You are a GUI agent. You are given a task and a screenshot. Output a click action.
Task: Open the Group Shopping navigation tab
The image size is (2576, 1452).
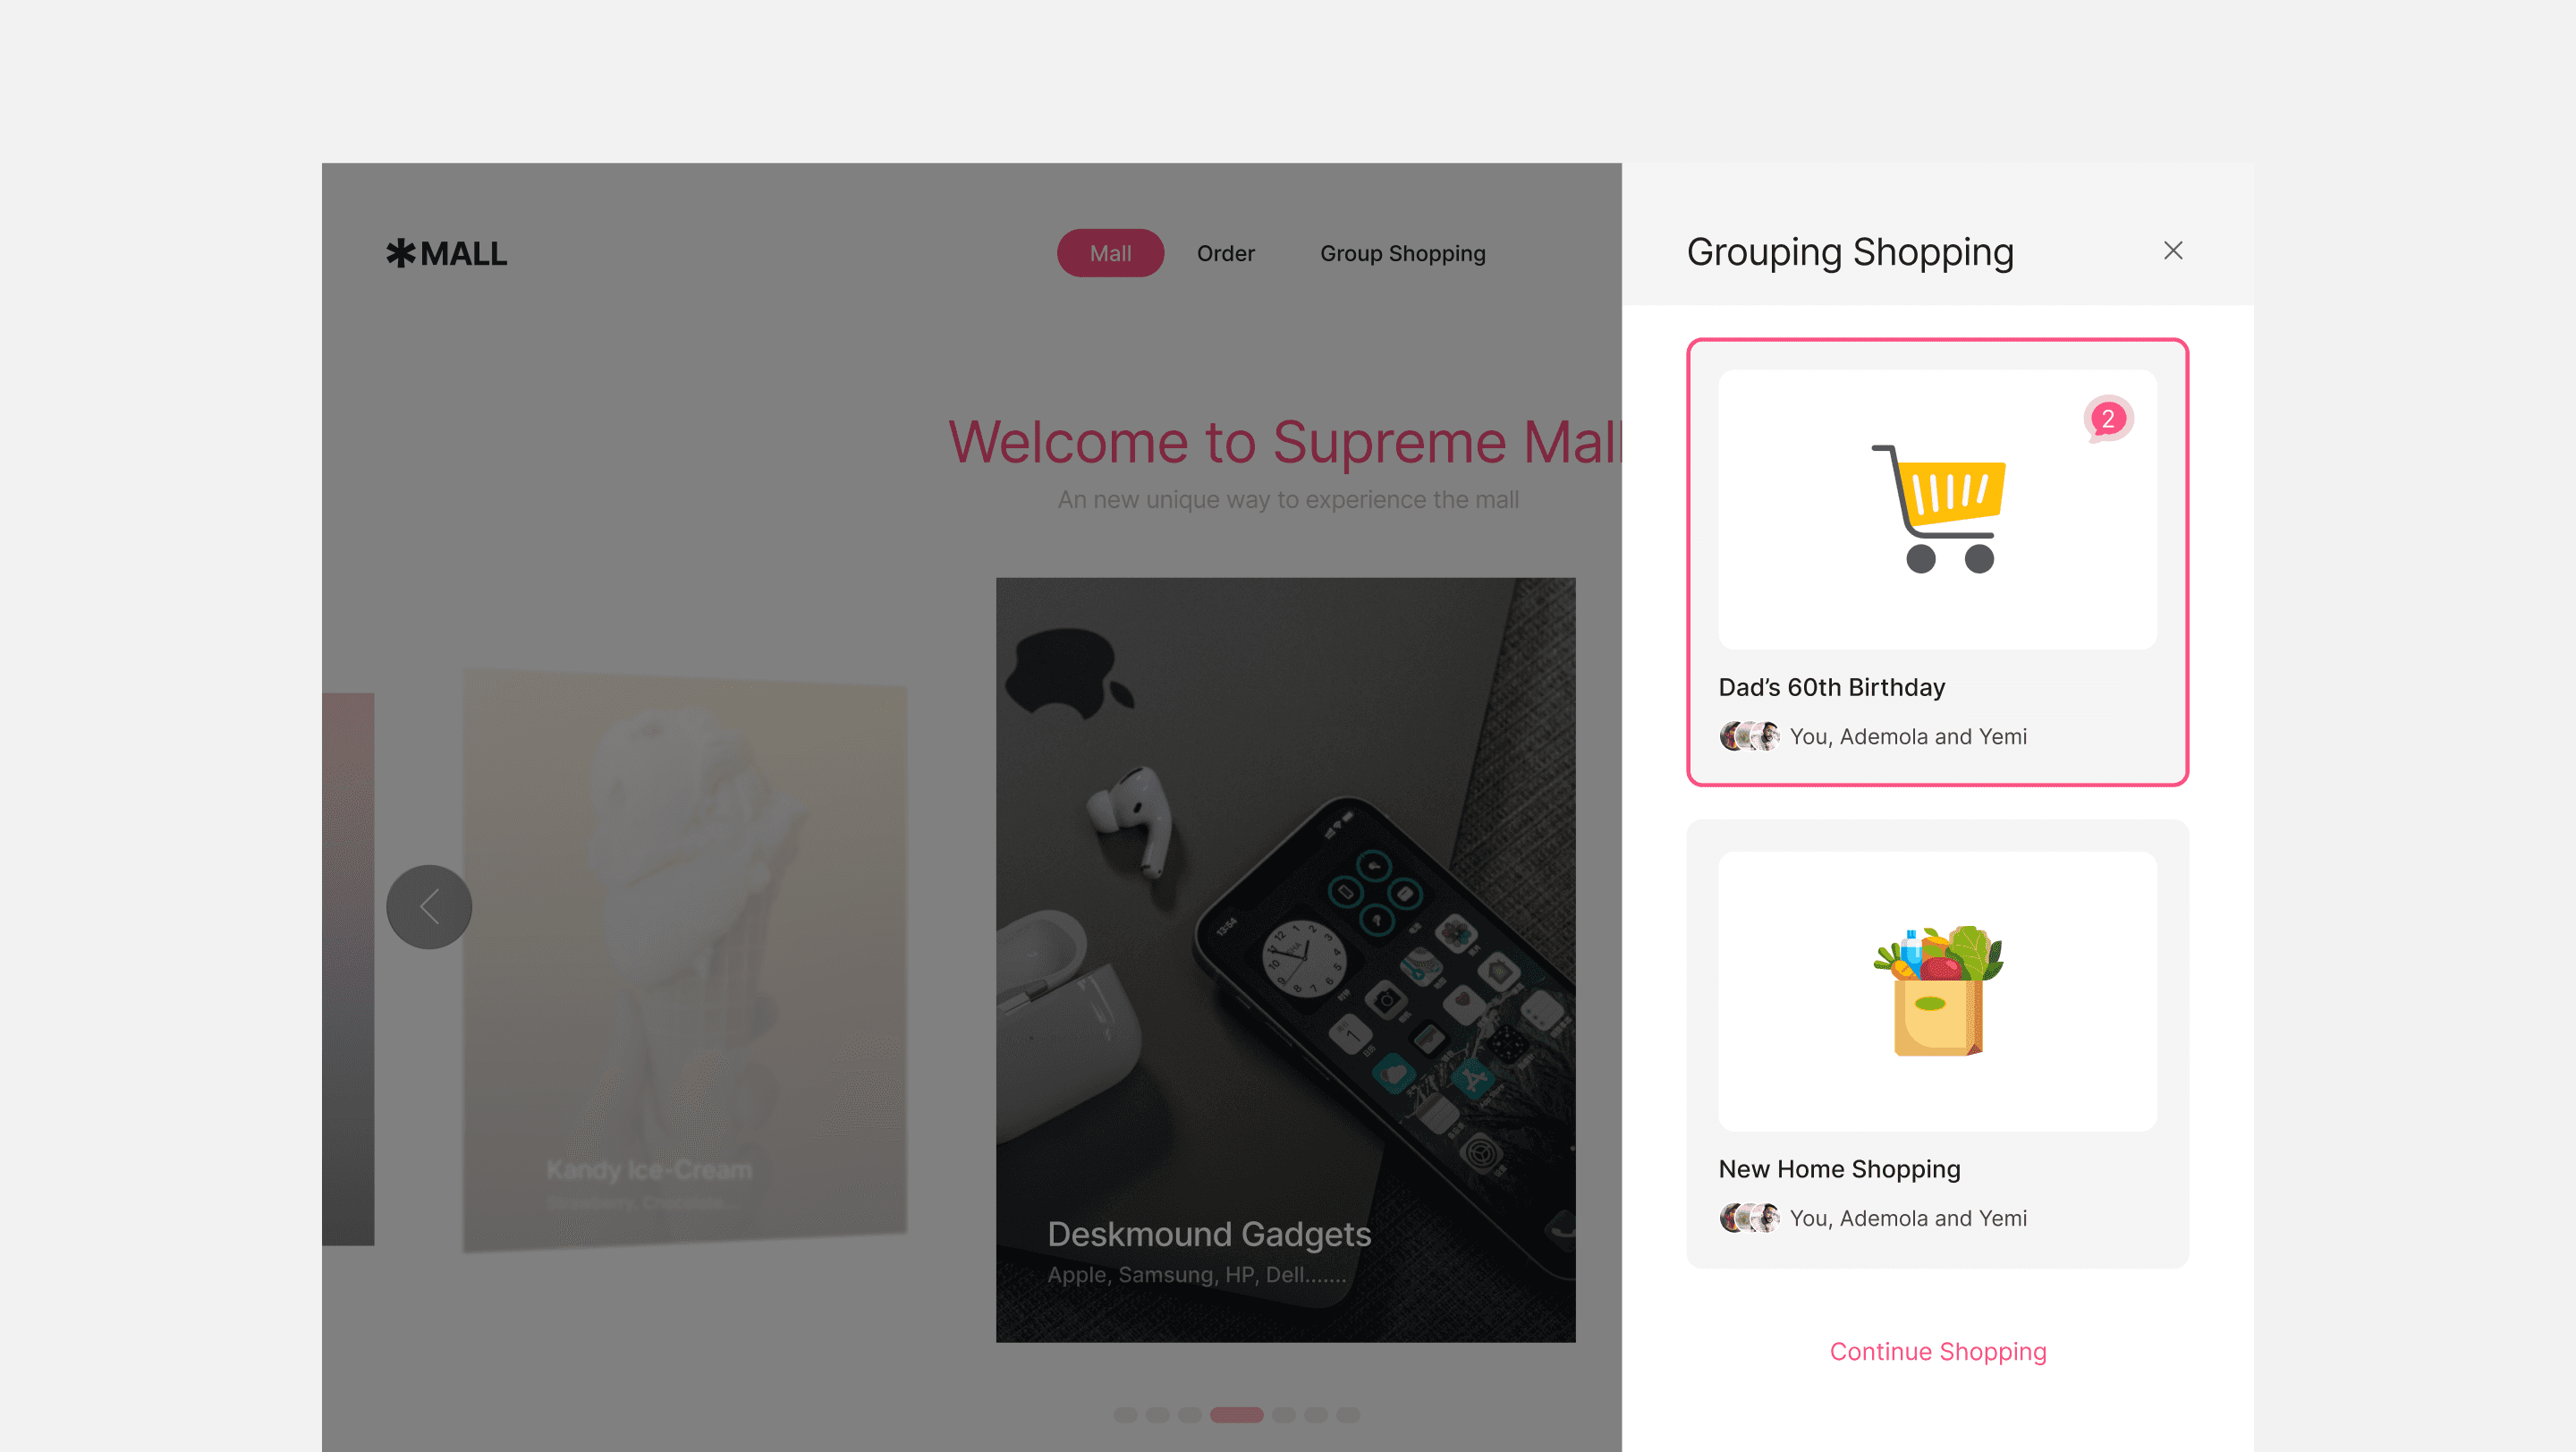tap(1402, 253)
